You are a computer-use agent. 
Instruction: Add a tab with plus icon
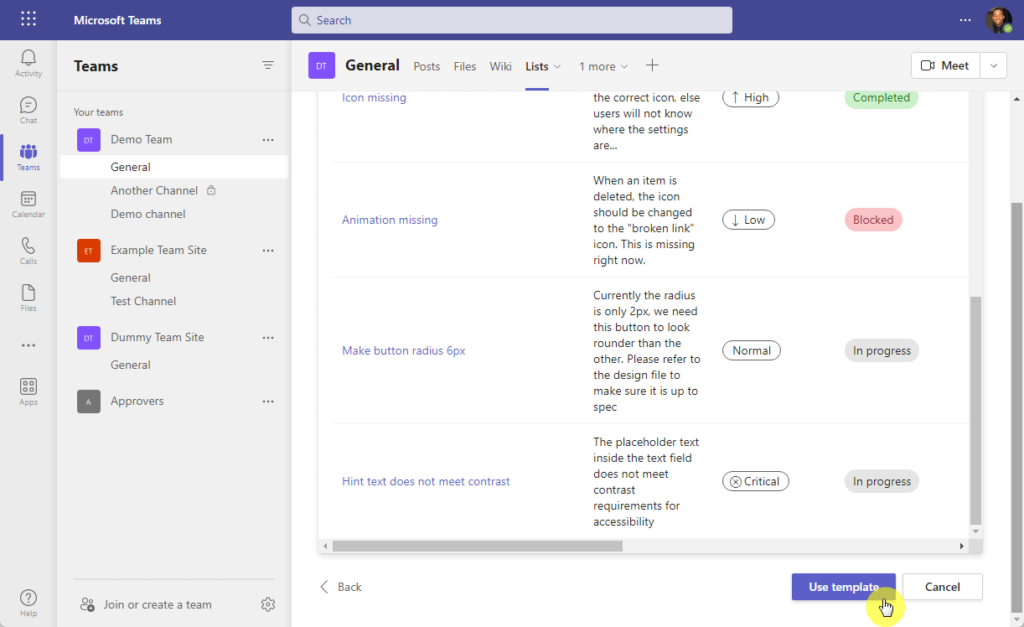click(x=652, y=65)
